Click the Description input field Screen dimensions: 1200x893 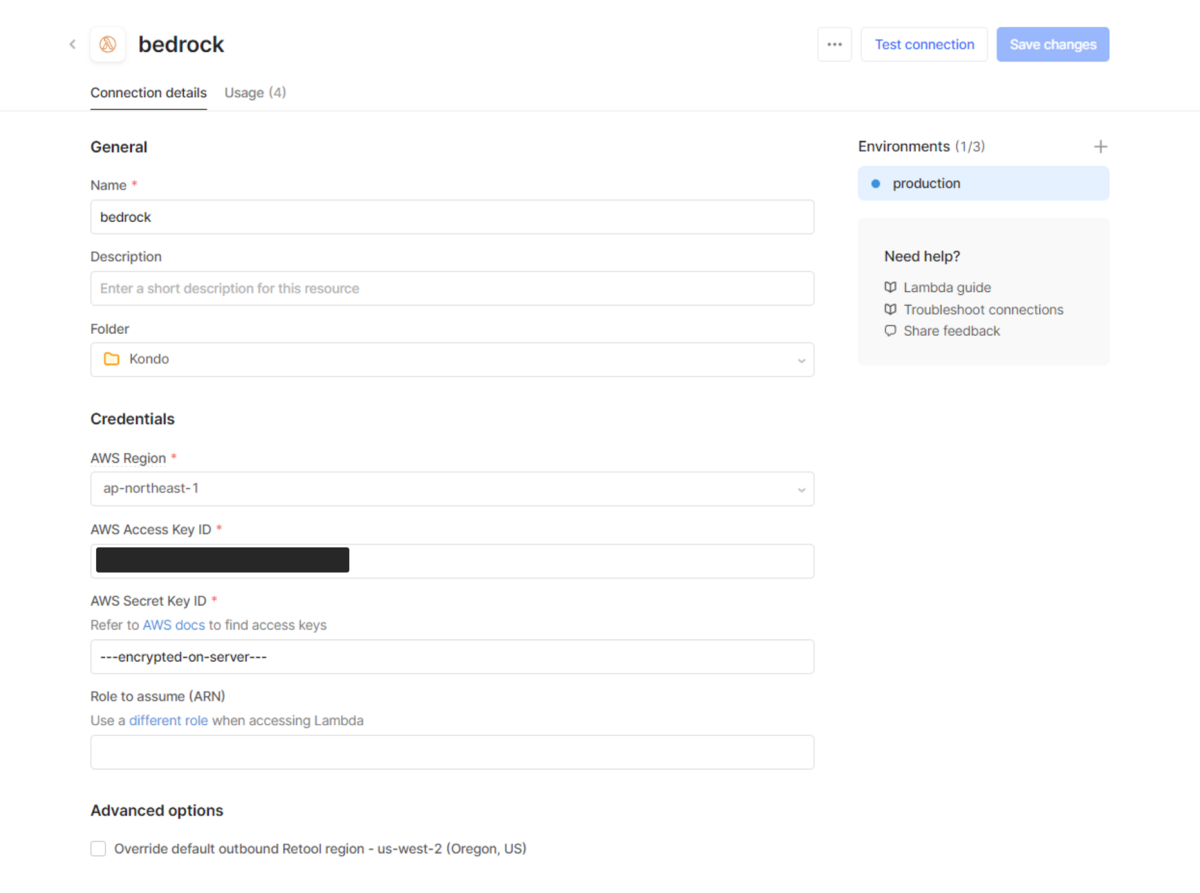[x=452, y=288]
